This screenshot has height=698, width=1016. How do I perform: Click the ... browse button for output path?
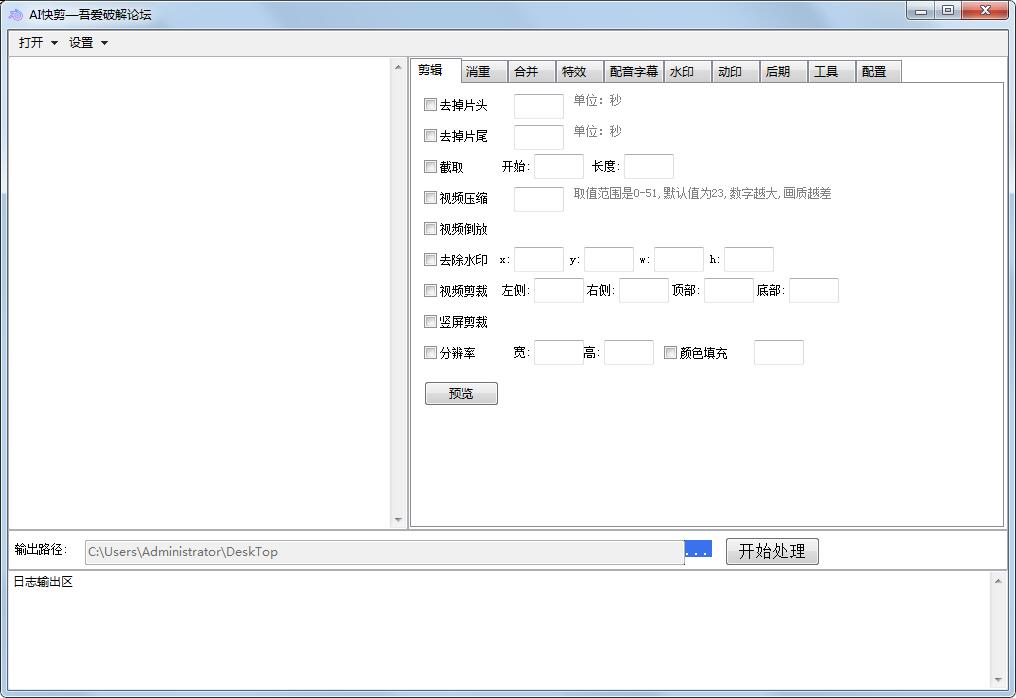pyautogui.click(x=697, y=549)
